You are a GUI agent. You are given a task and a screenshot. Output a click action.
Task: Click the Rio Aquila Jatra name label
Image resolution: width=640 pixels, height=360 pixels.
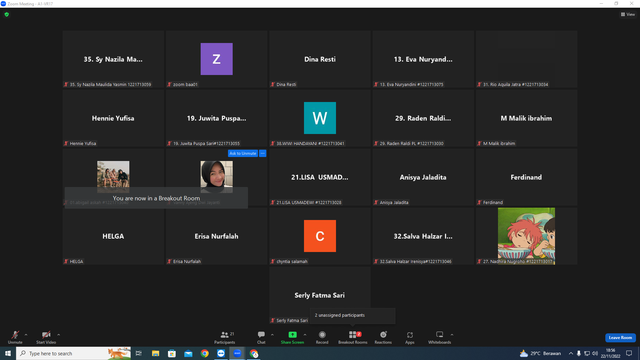516,84
